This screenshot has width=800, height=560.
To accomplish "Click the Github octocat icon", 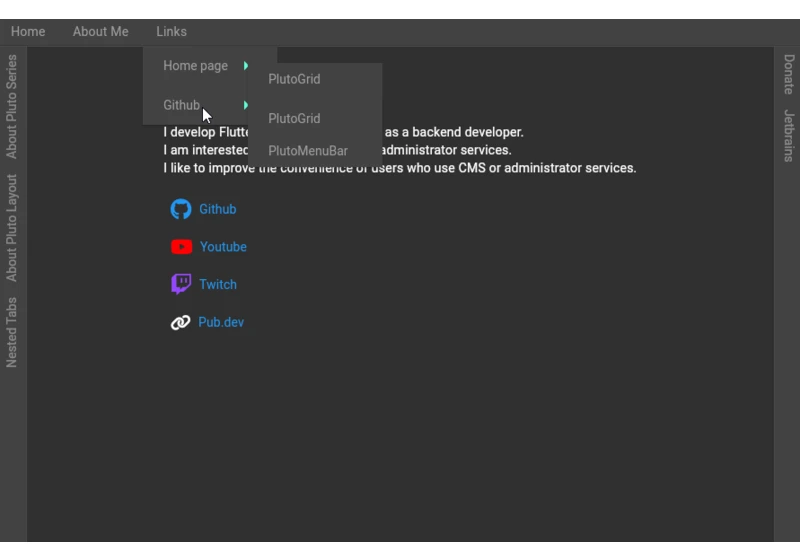I will click(181, 209).
